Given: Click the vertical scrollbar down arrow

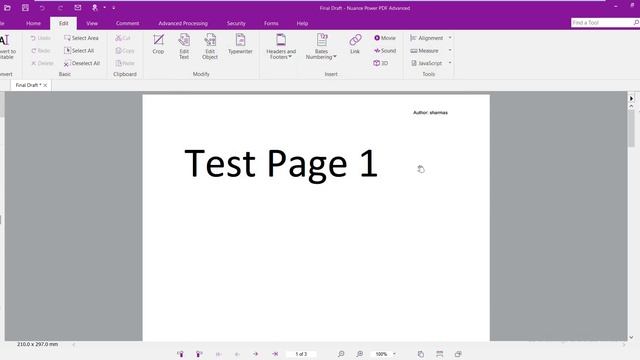Looking at the screenshot, I should coord(631,337).
